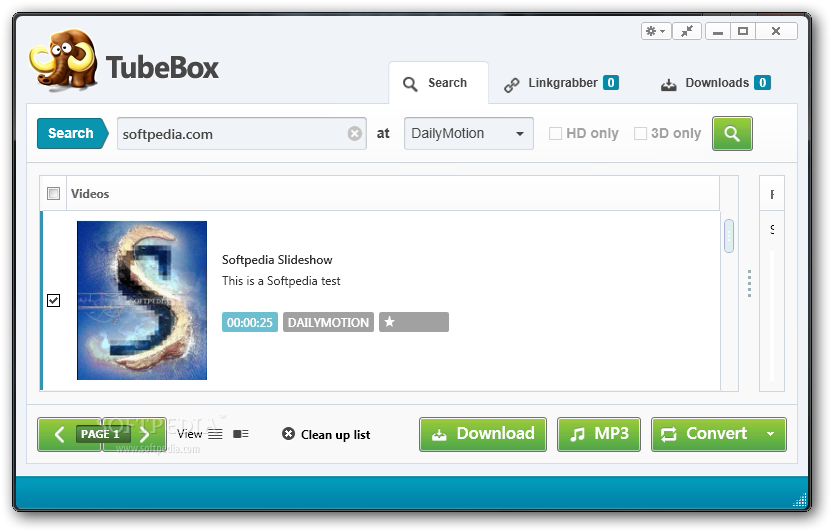Switch to list view icon
The image size is (832, 532).
point(215,434)
